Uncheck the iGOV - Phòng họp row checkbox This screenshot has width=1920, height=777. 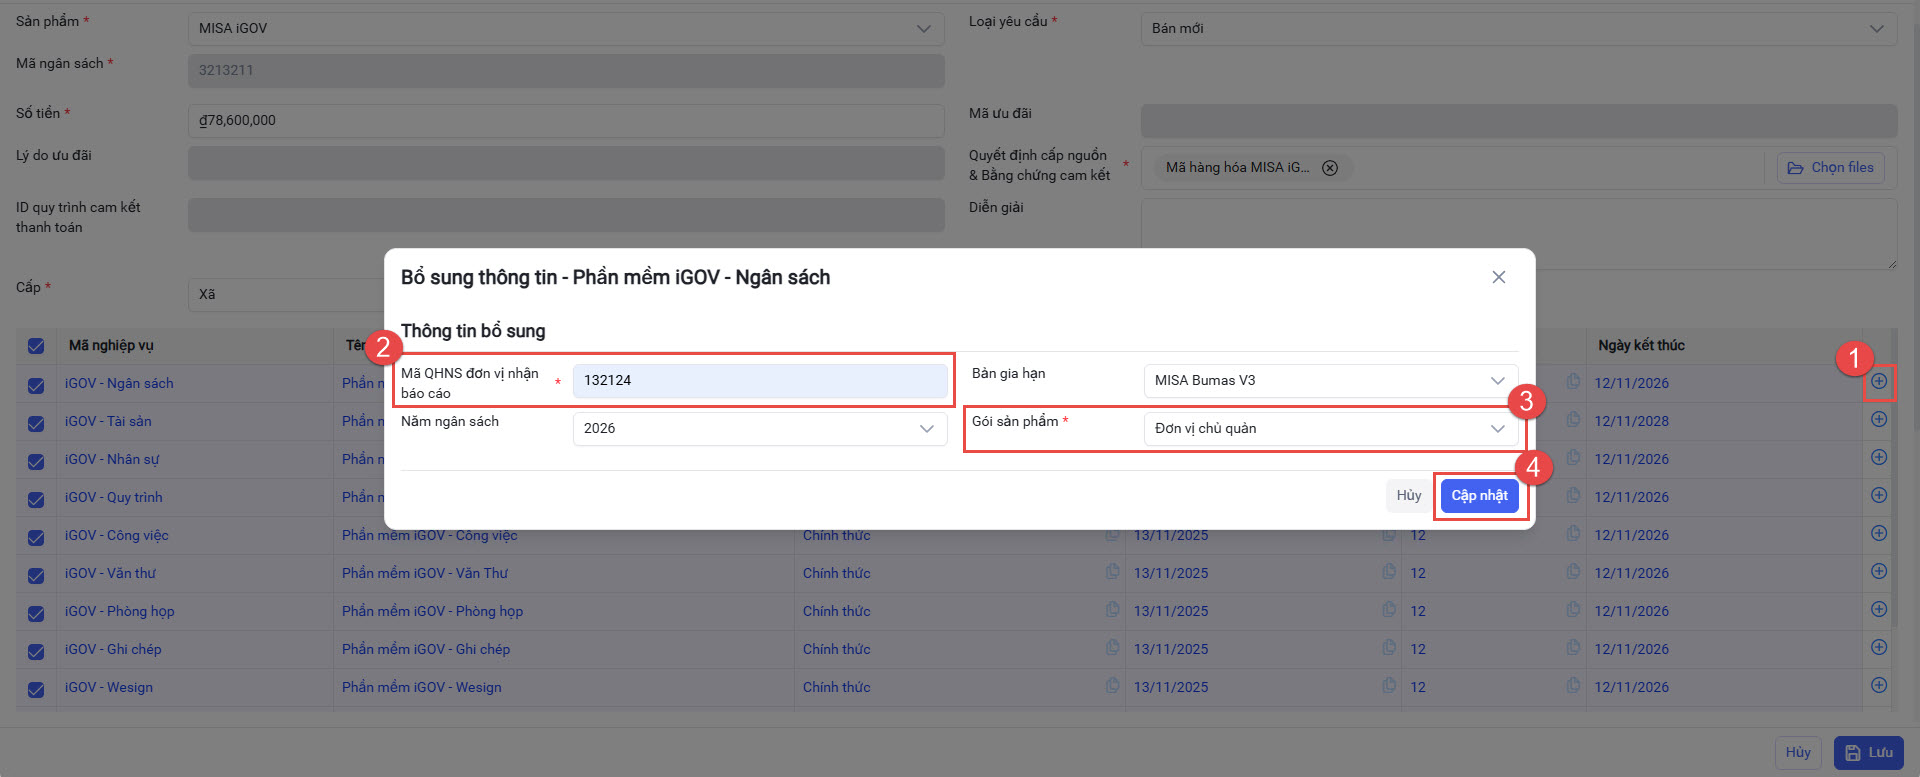36,613
